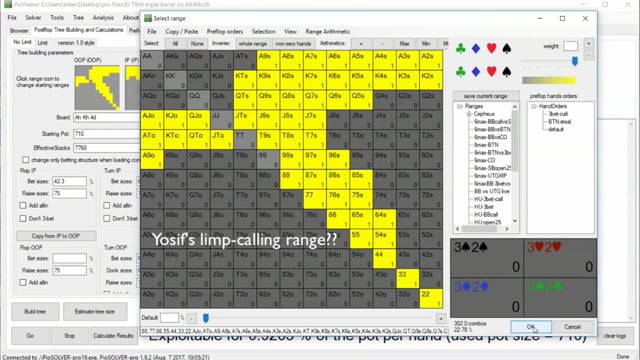
Task: Expand the Cepheus tree node
Action: [469, 114]
